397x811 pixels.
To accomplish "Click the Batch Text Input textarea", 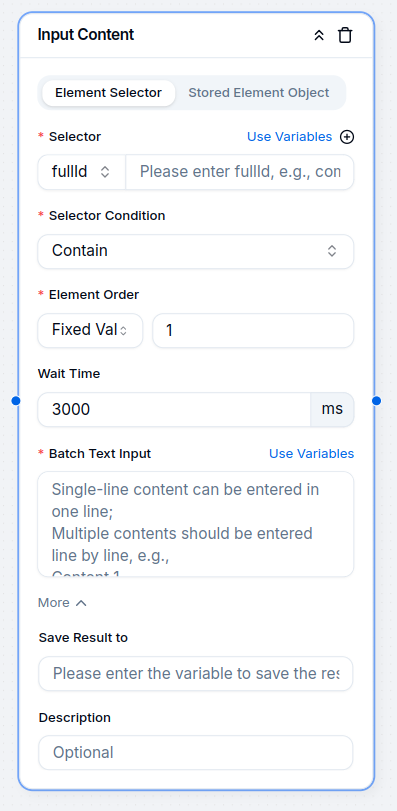I will tap(196, 524).
